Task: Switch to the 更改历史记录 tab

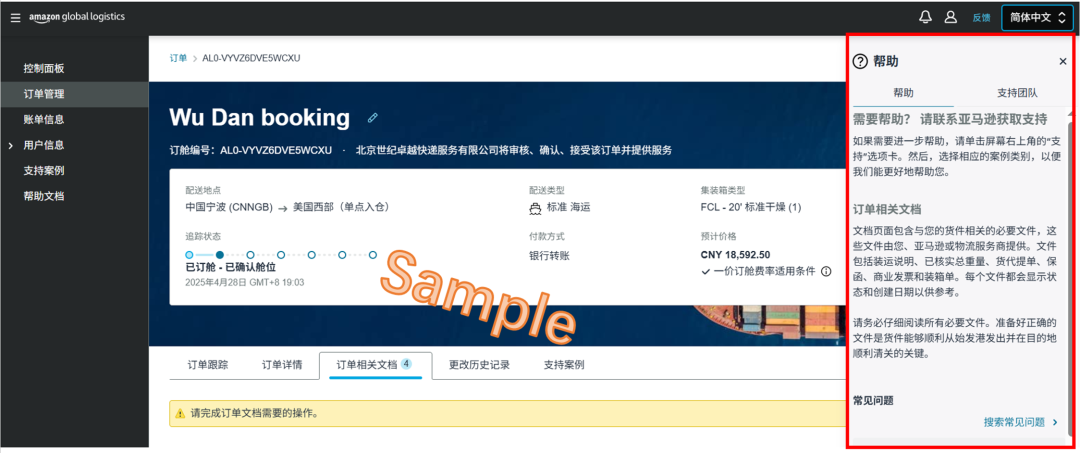Action: click(479, 365)
